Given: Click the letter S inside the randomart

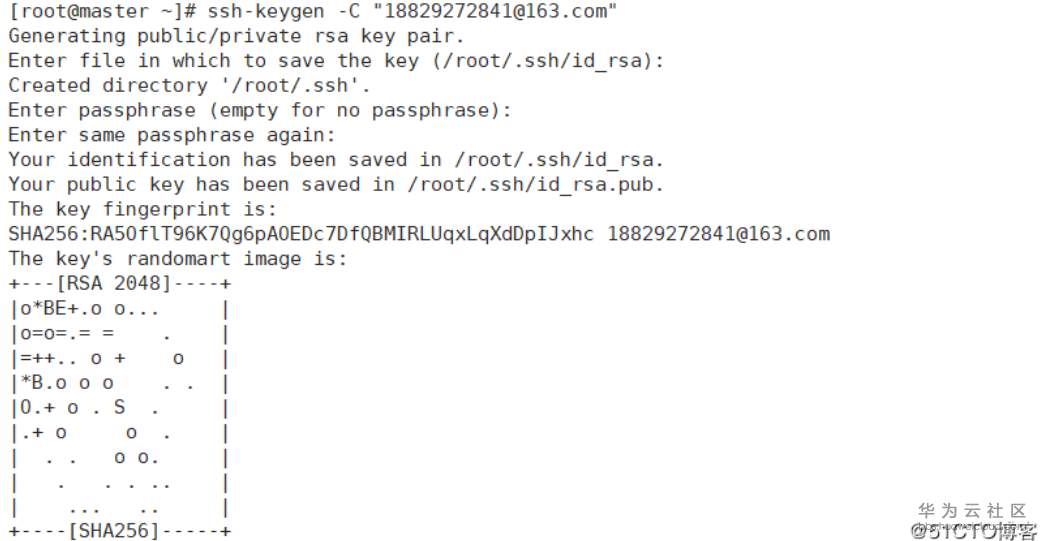Looking at the screenshot, I should tap(119, 408).
